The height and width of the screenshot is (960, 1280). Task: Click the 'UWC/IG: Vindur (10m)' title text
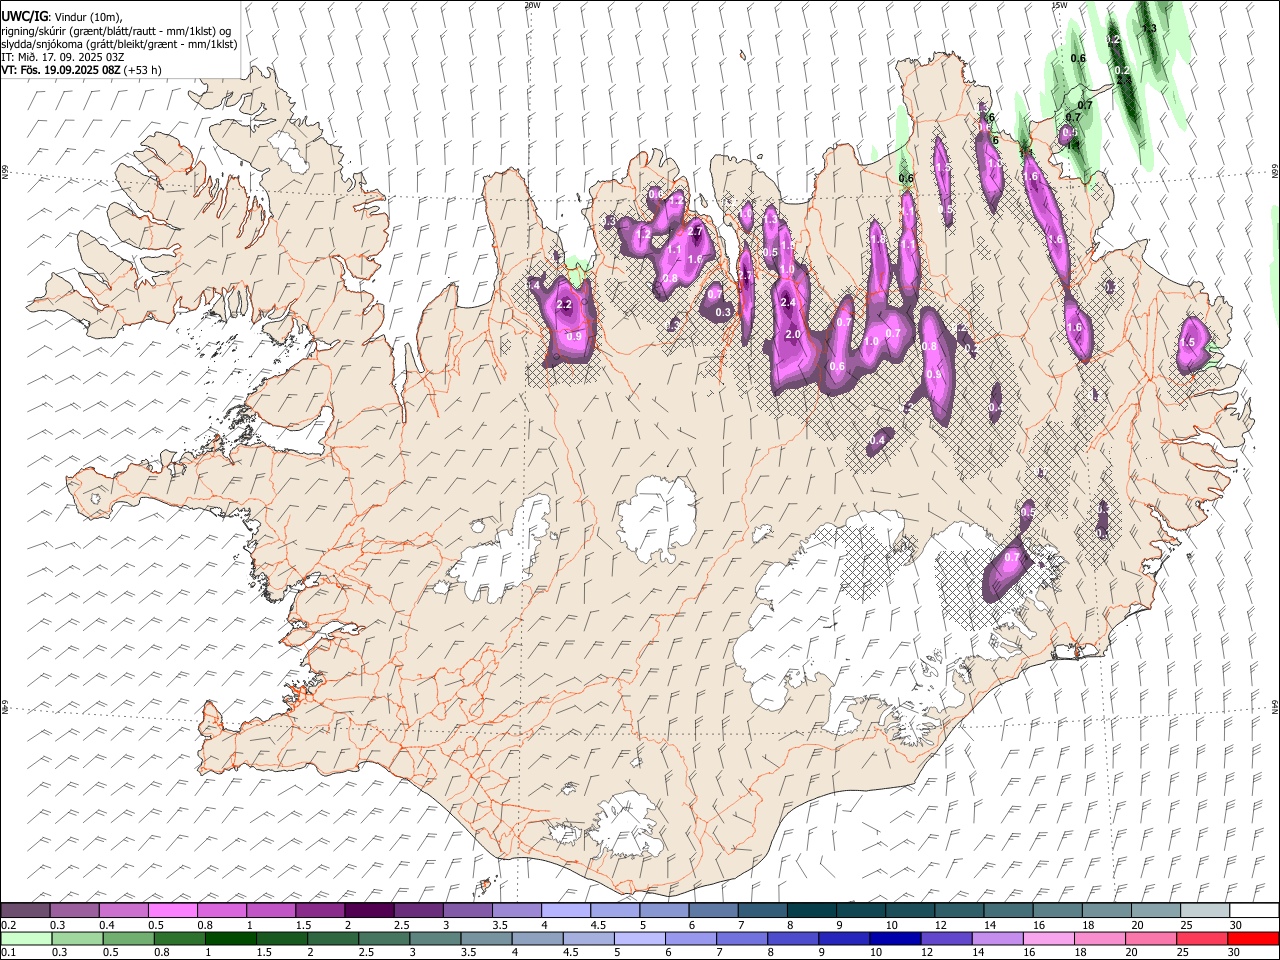tap(62, 18)
